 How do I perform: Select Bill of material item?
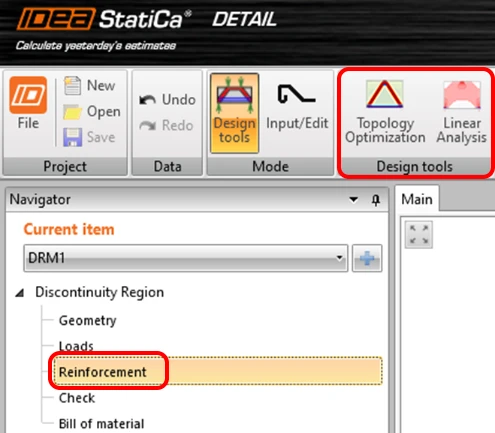[x=102, y=424]
